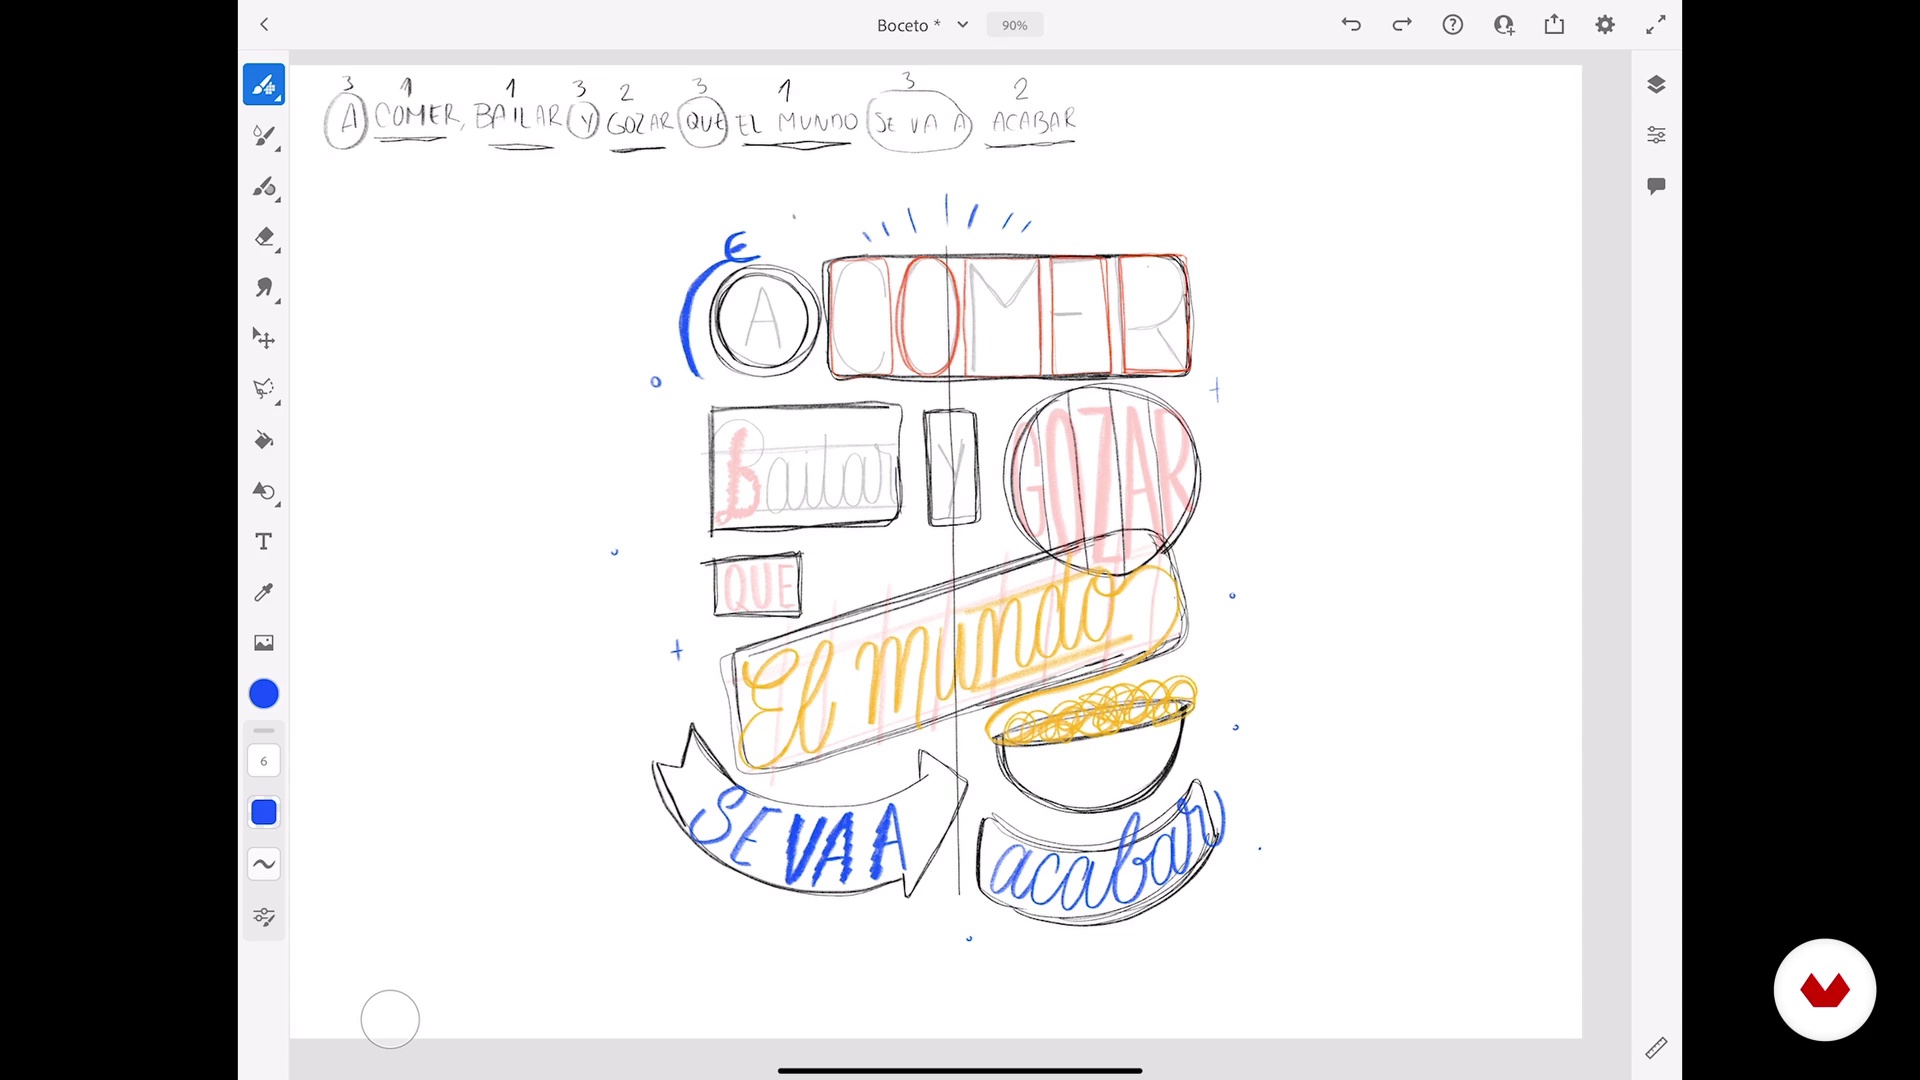Open the Share/export menu

click(1554, 25)
